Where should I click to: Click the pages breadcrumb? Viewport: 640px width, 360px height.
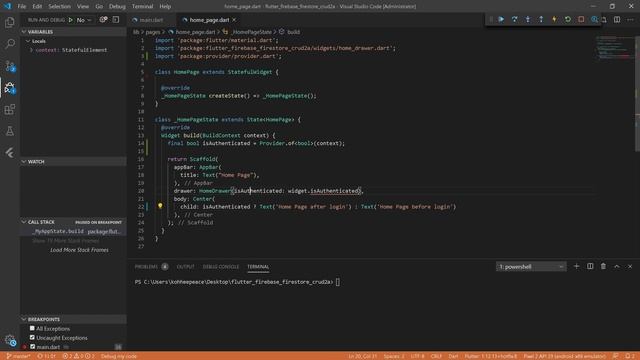[x=153, y=32]
